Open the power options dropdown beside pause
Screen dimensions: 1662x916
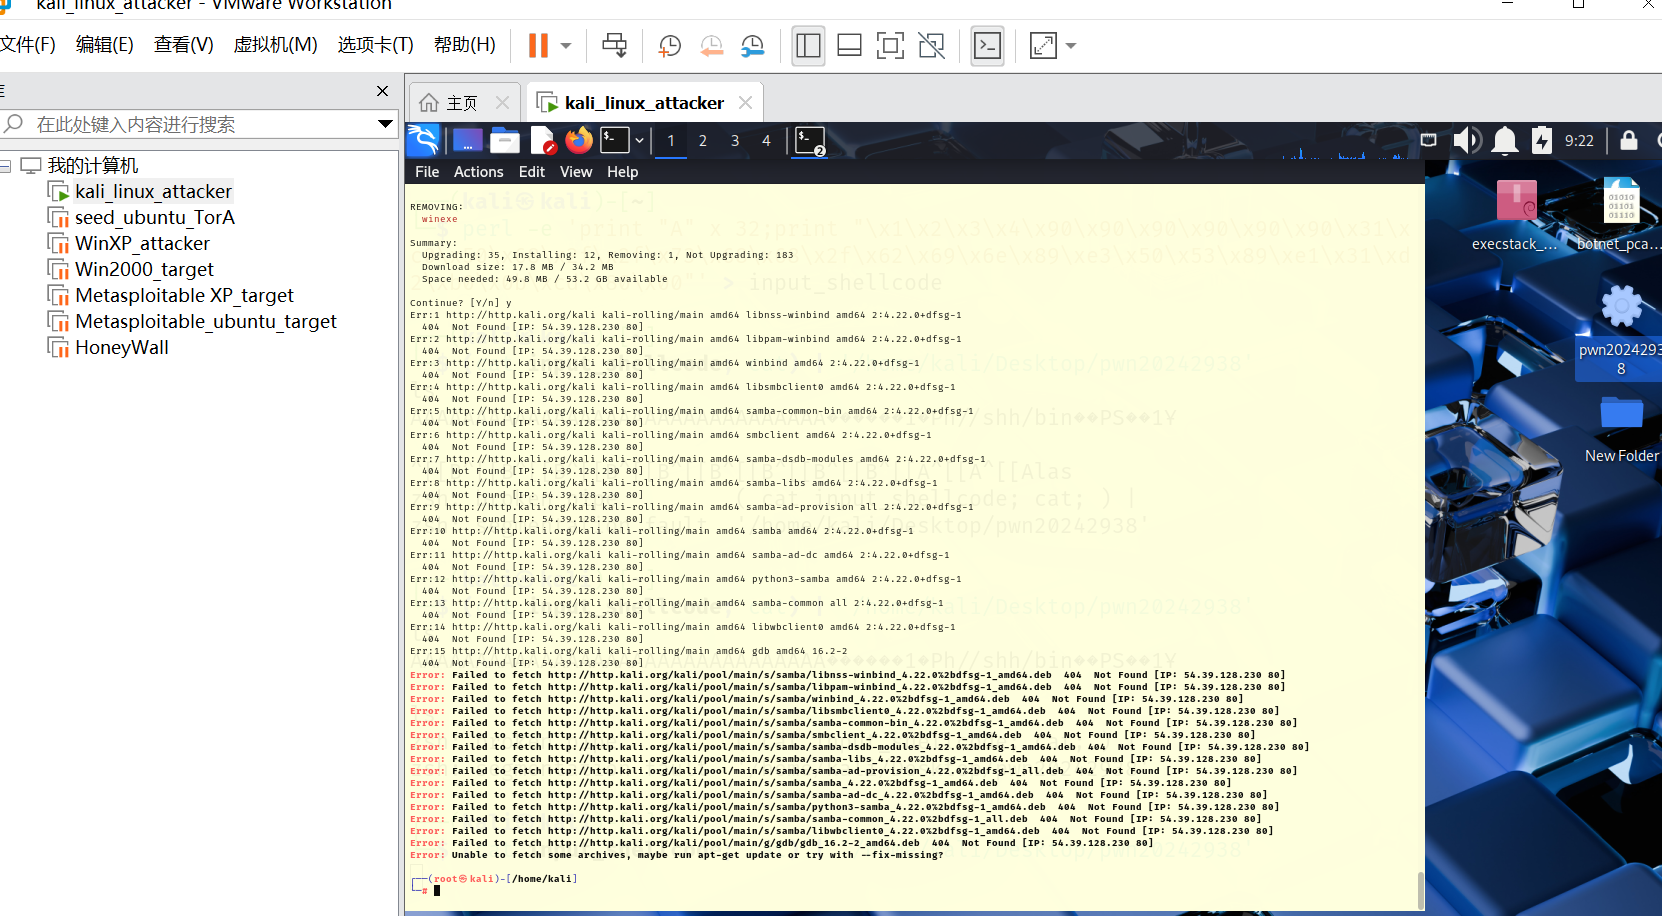pyautogui.click(x=566, y=46)
